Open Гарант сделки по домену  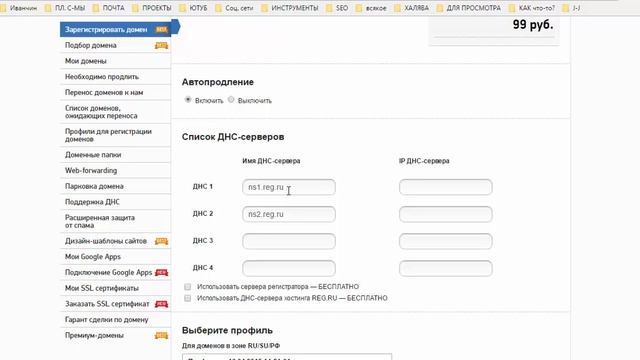click(x=116, y=320)
